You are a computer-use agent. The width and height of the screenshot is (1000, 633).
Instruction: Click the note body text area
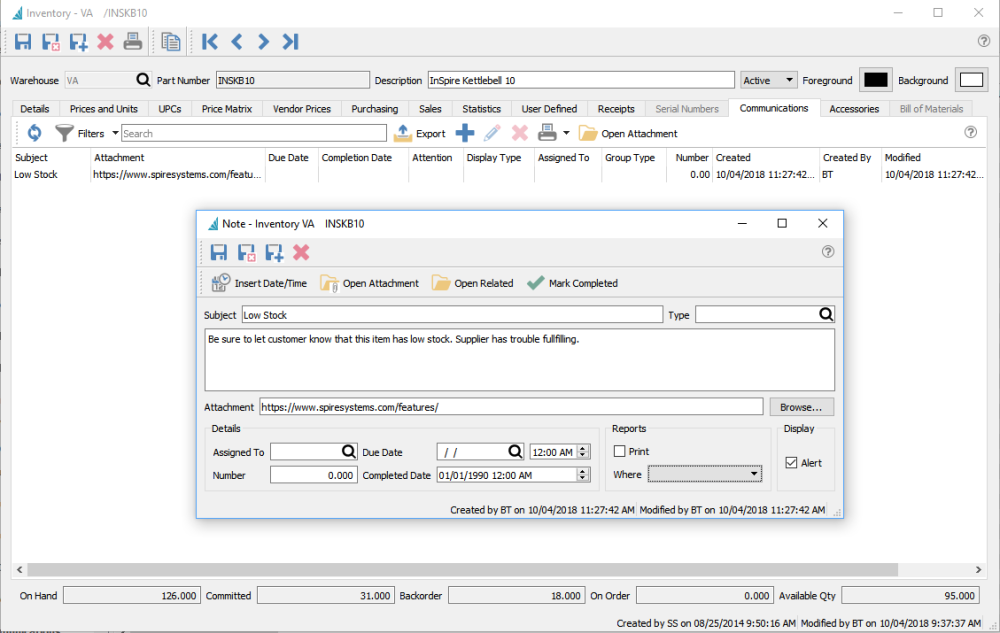click(519, 360)
